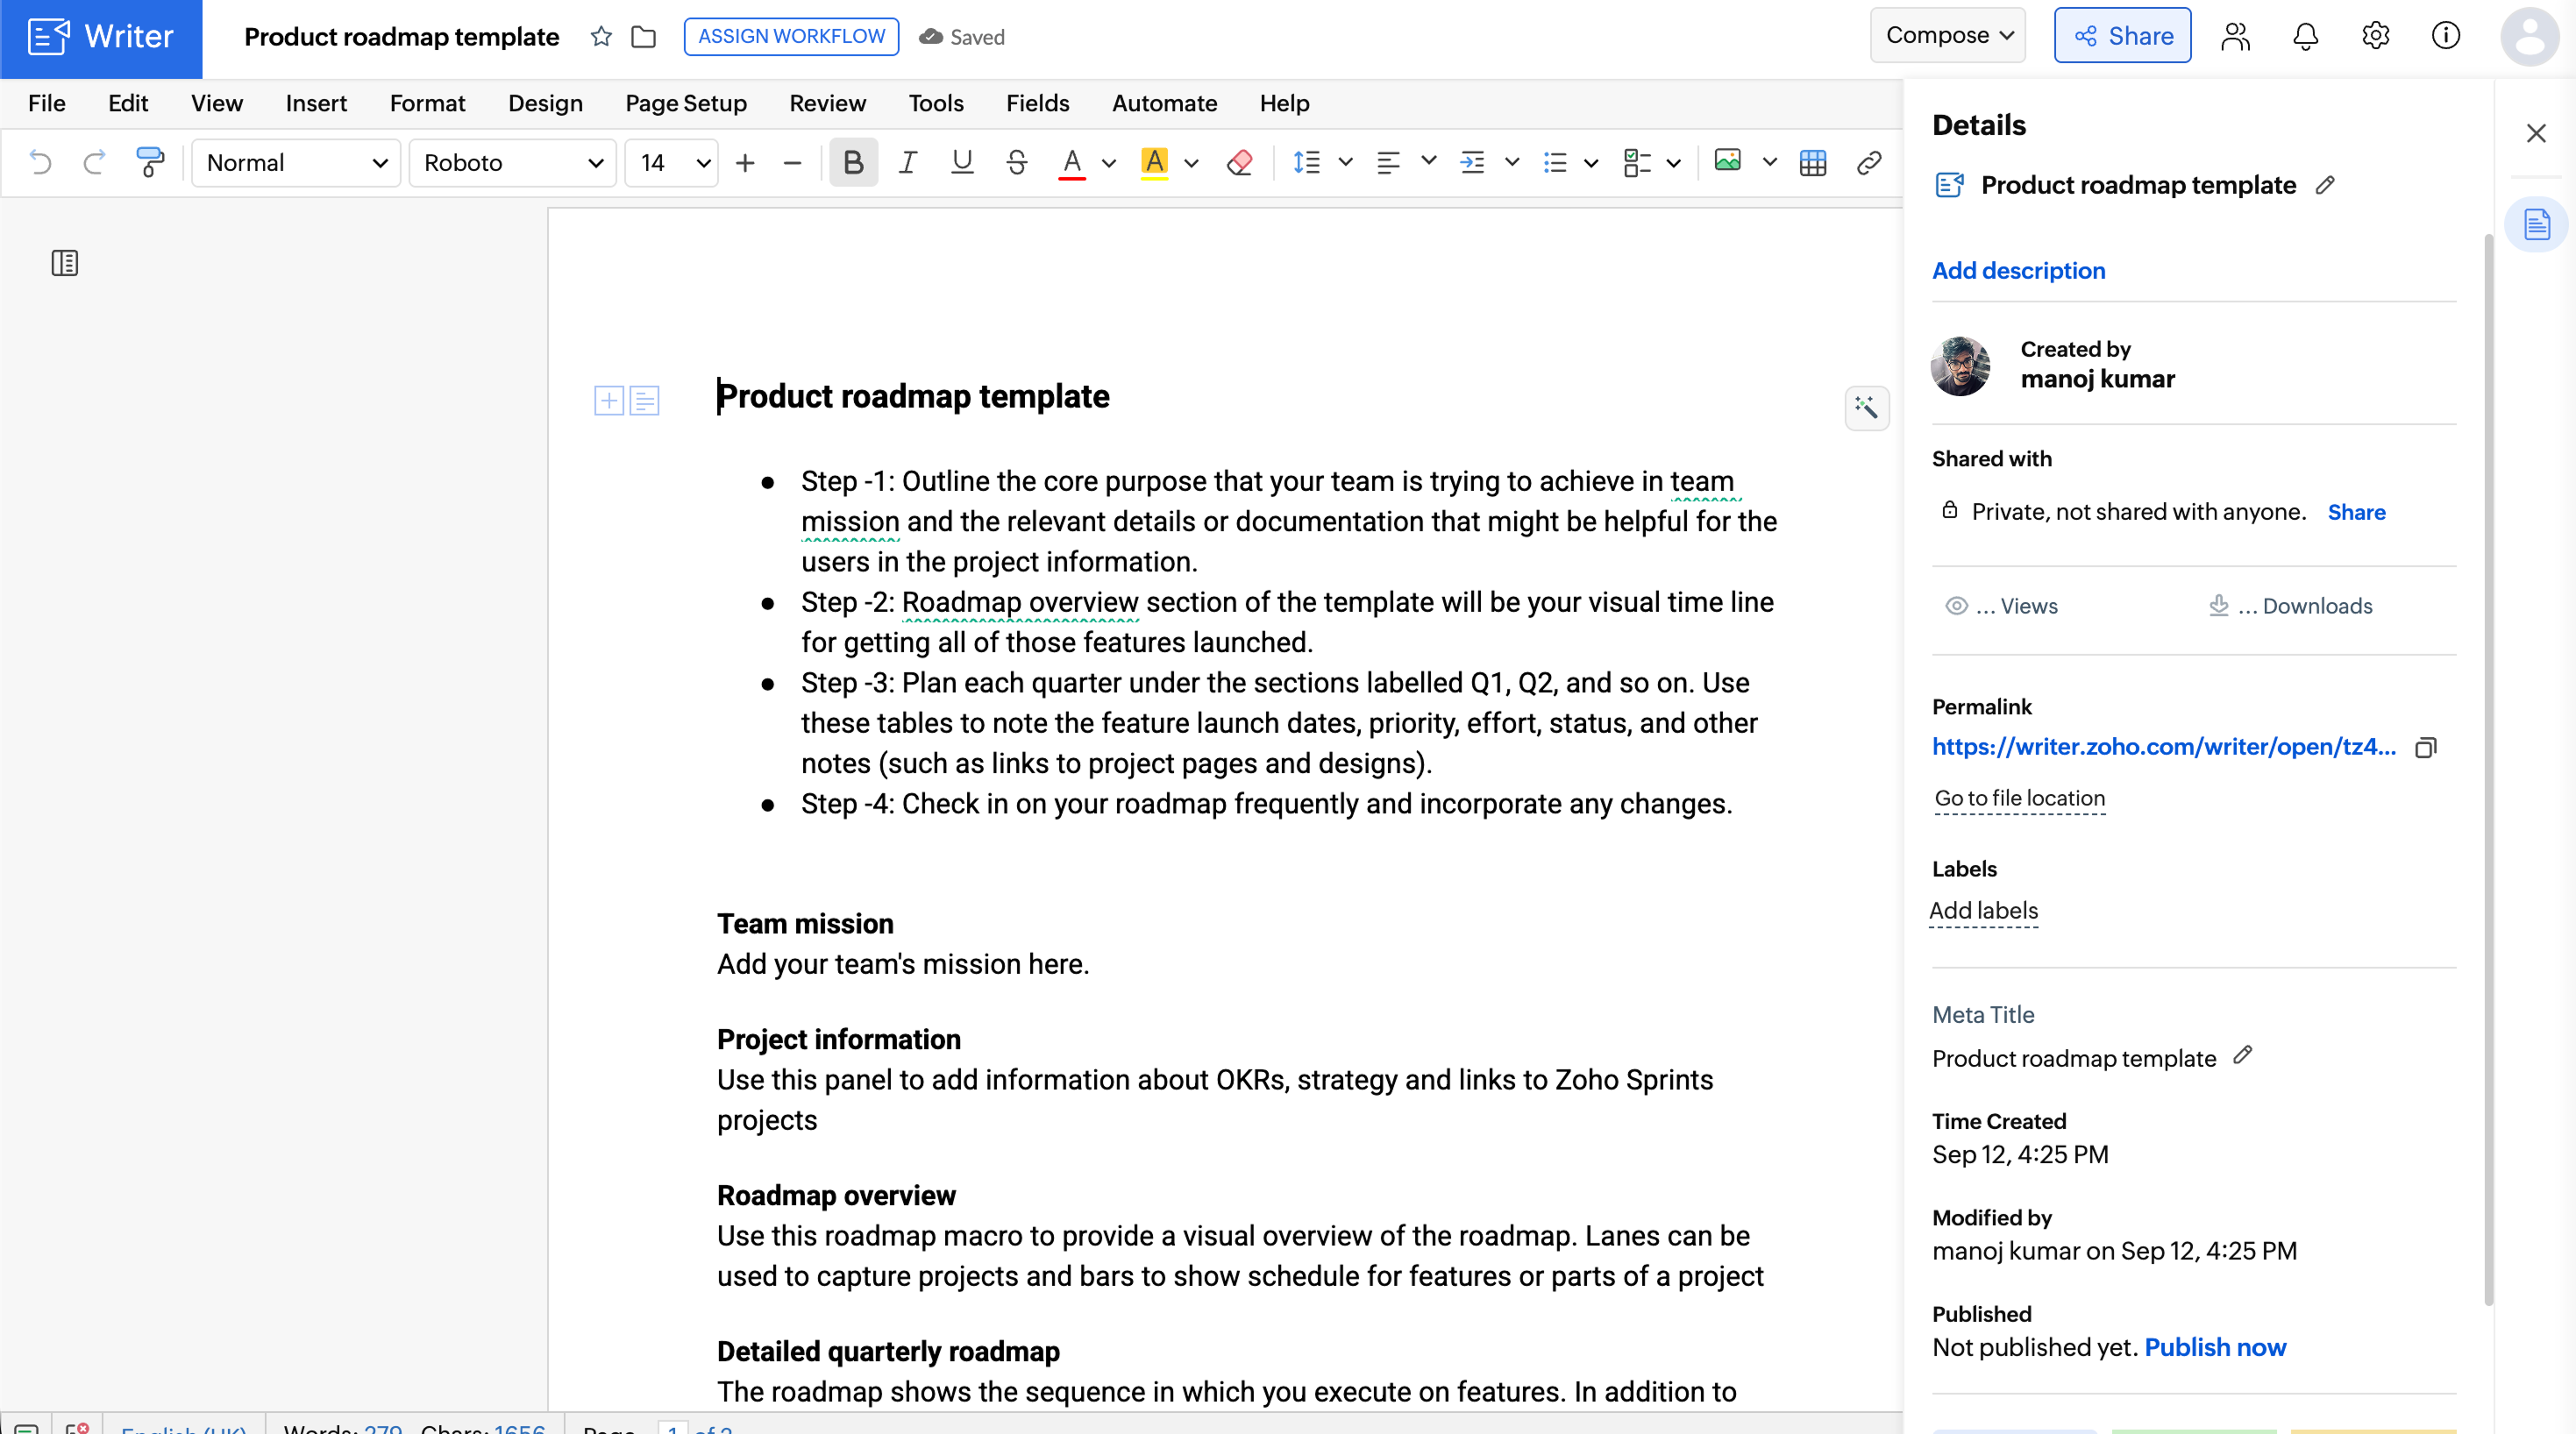Screen dimensions: 2576x1434
Task: Open the Compose dropdown
Action: (x=1948, y=36)
